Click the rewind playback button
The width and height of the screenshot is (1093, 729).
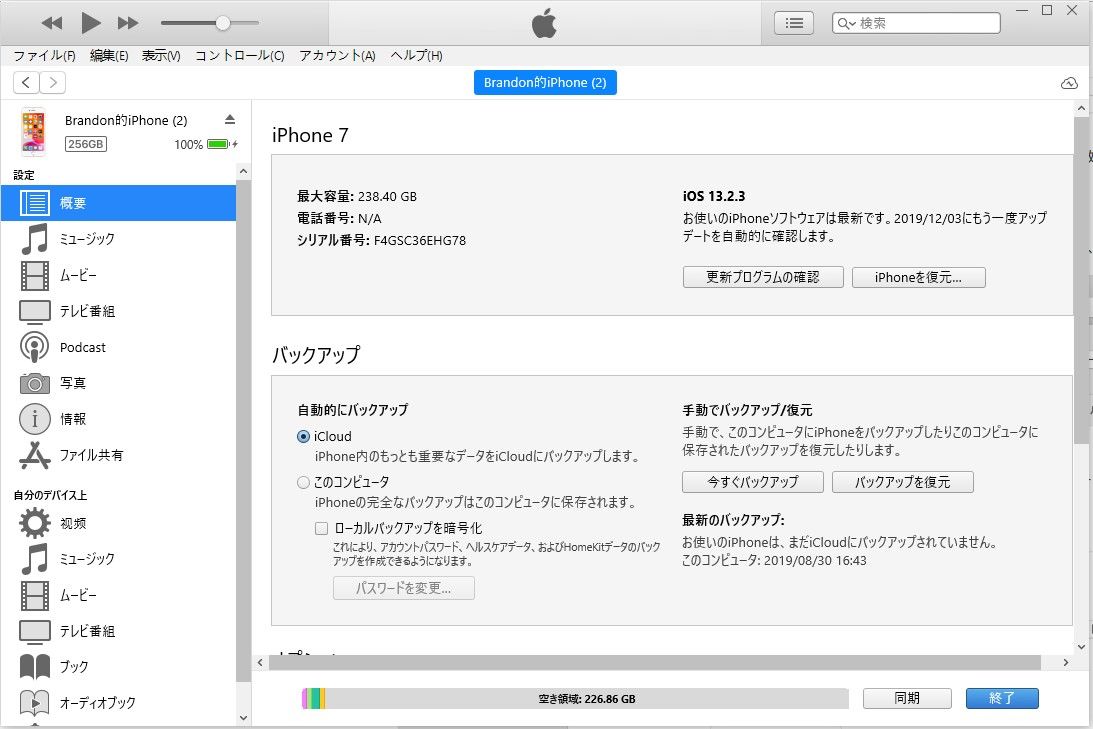pyautogui.click(x=52, y=23)
